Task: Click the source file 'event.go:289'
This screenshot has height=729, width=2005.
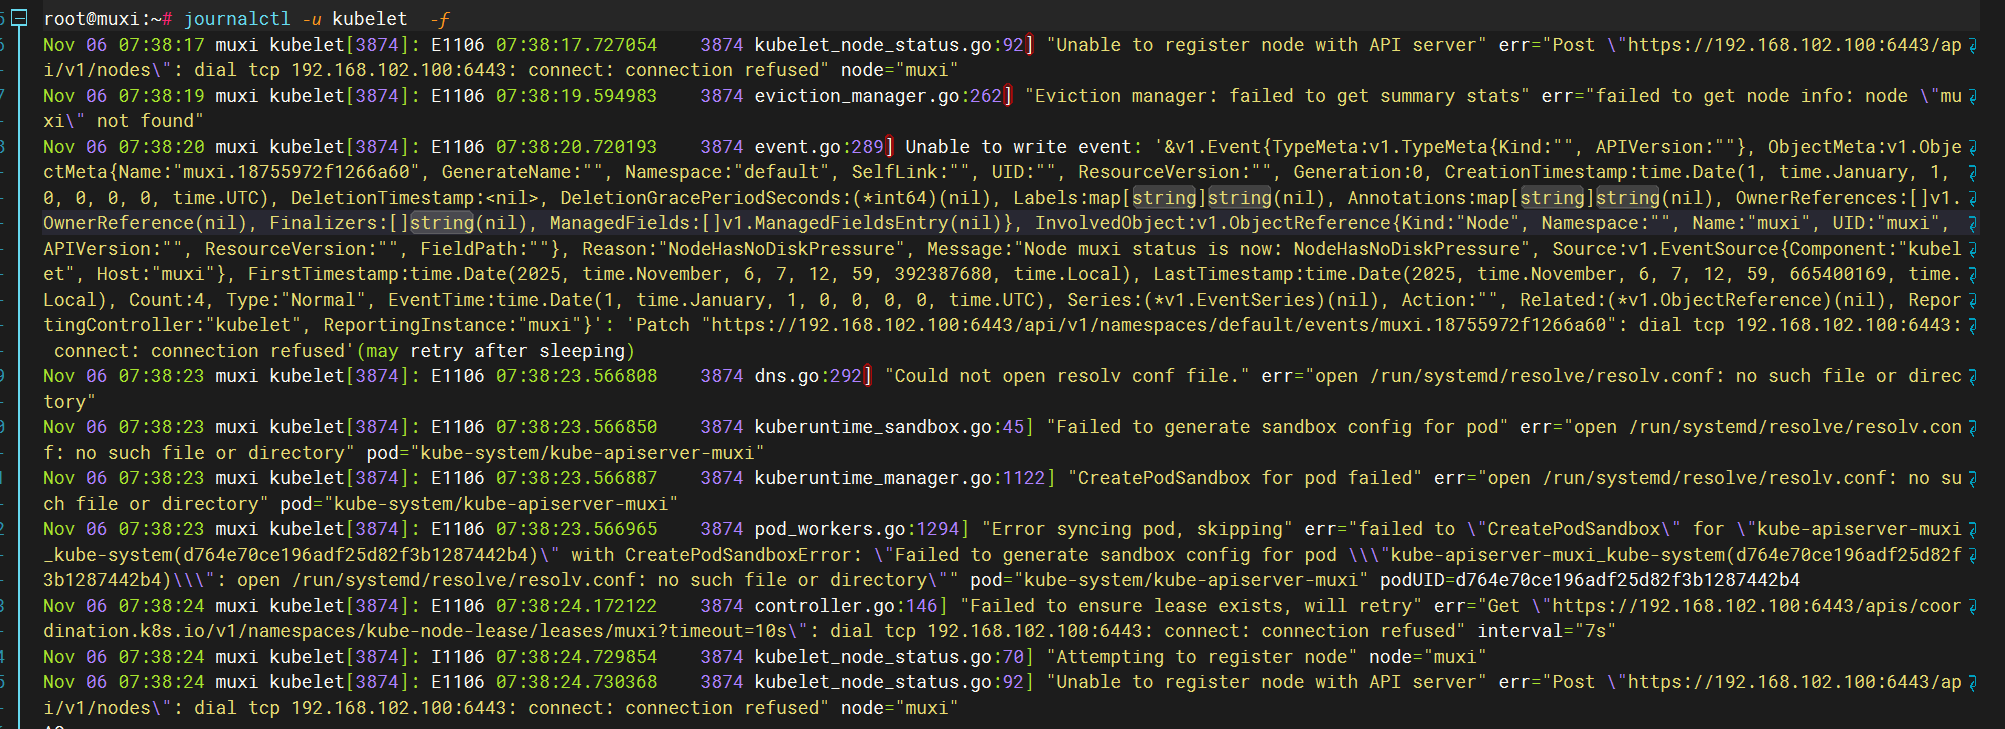Action: [819, 147]
